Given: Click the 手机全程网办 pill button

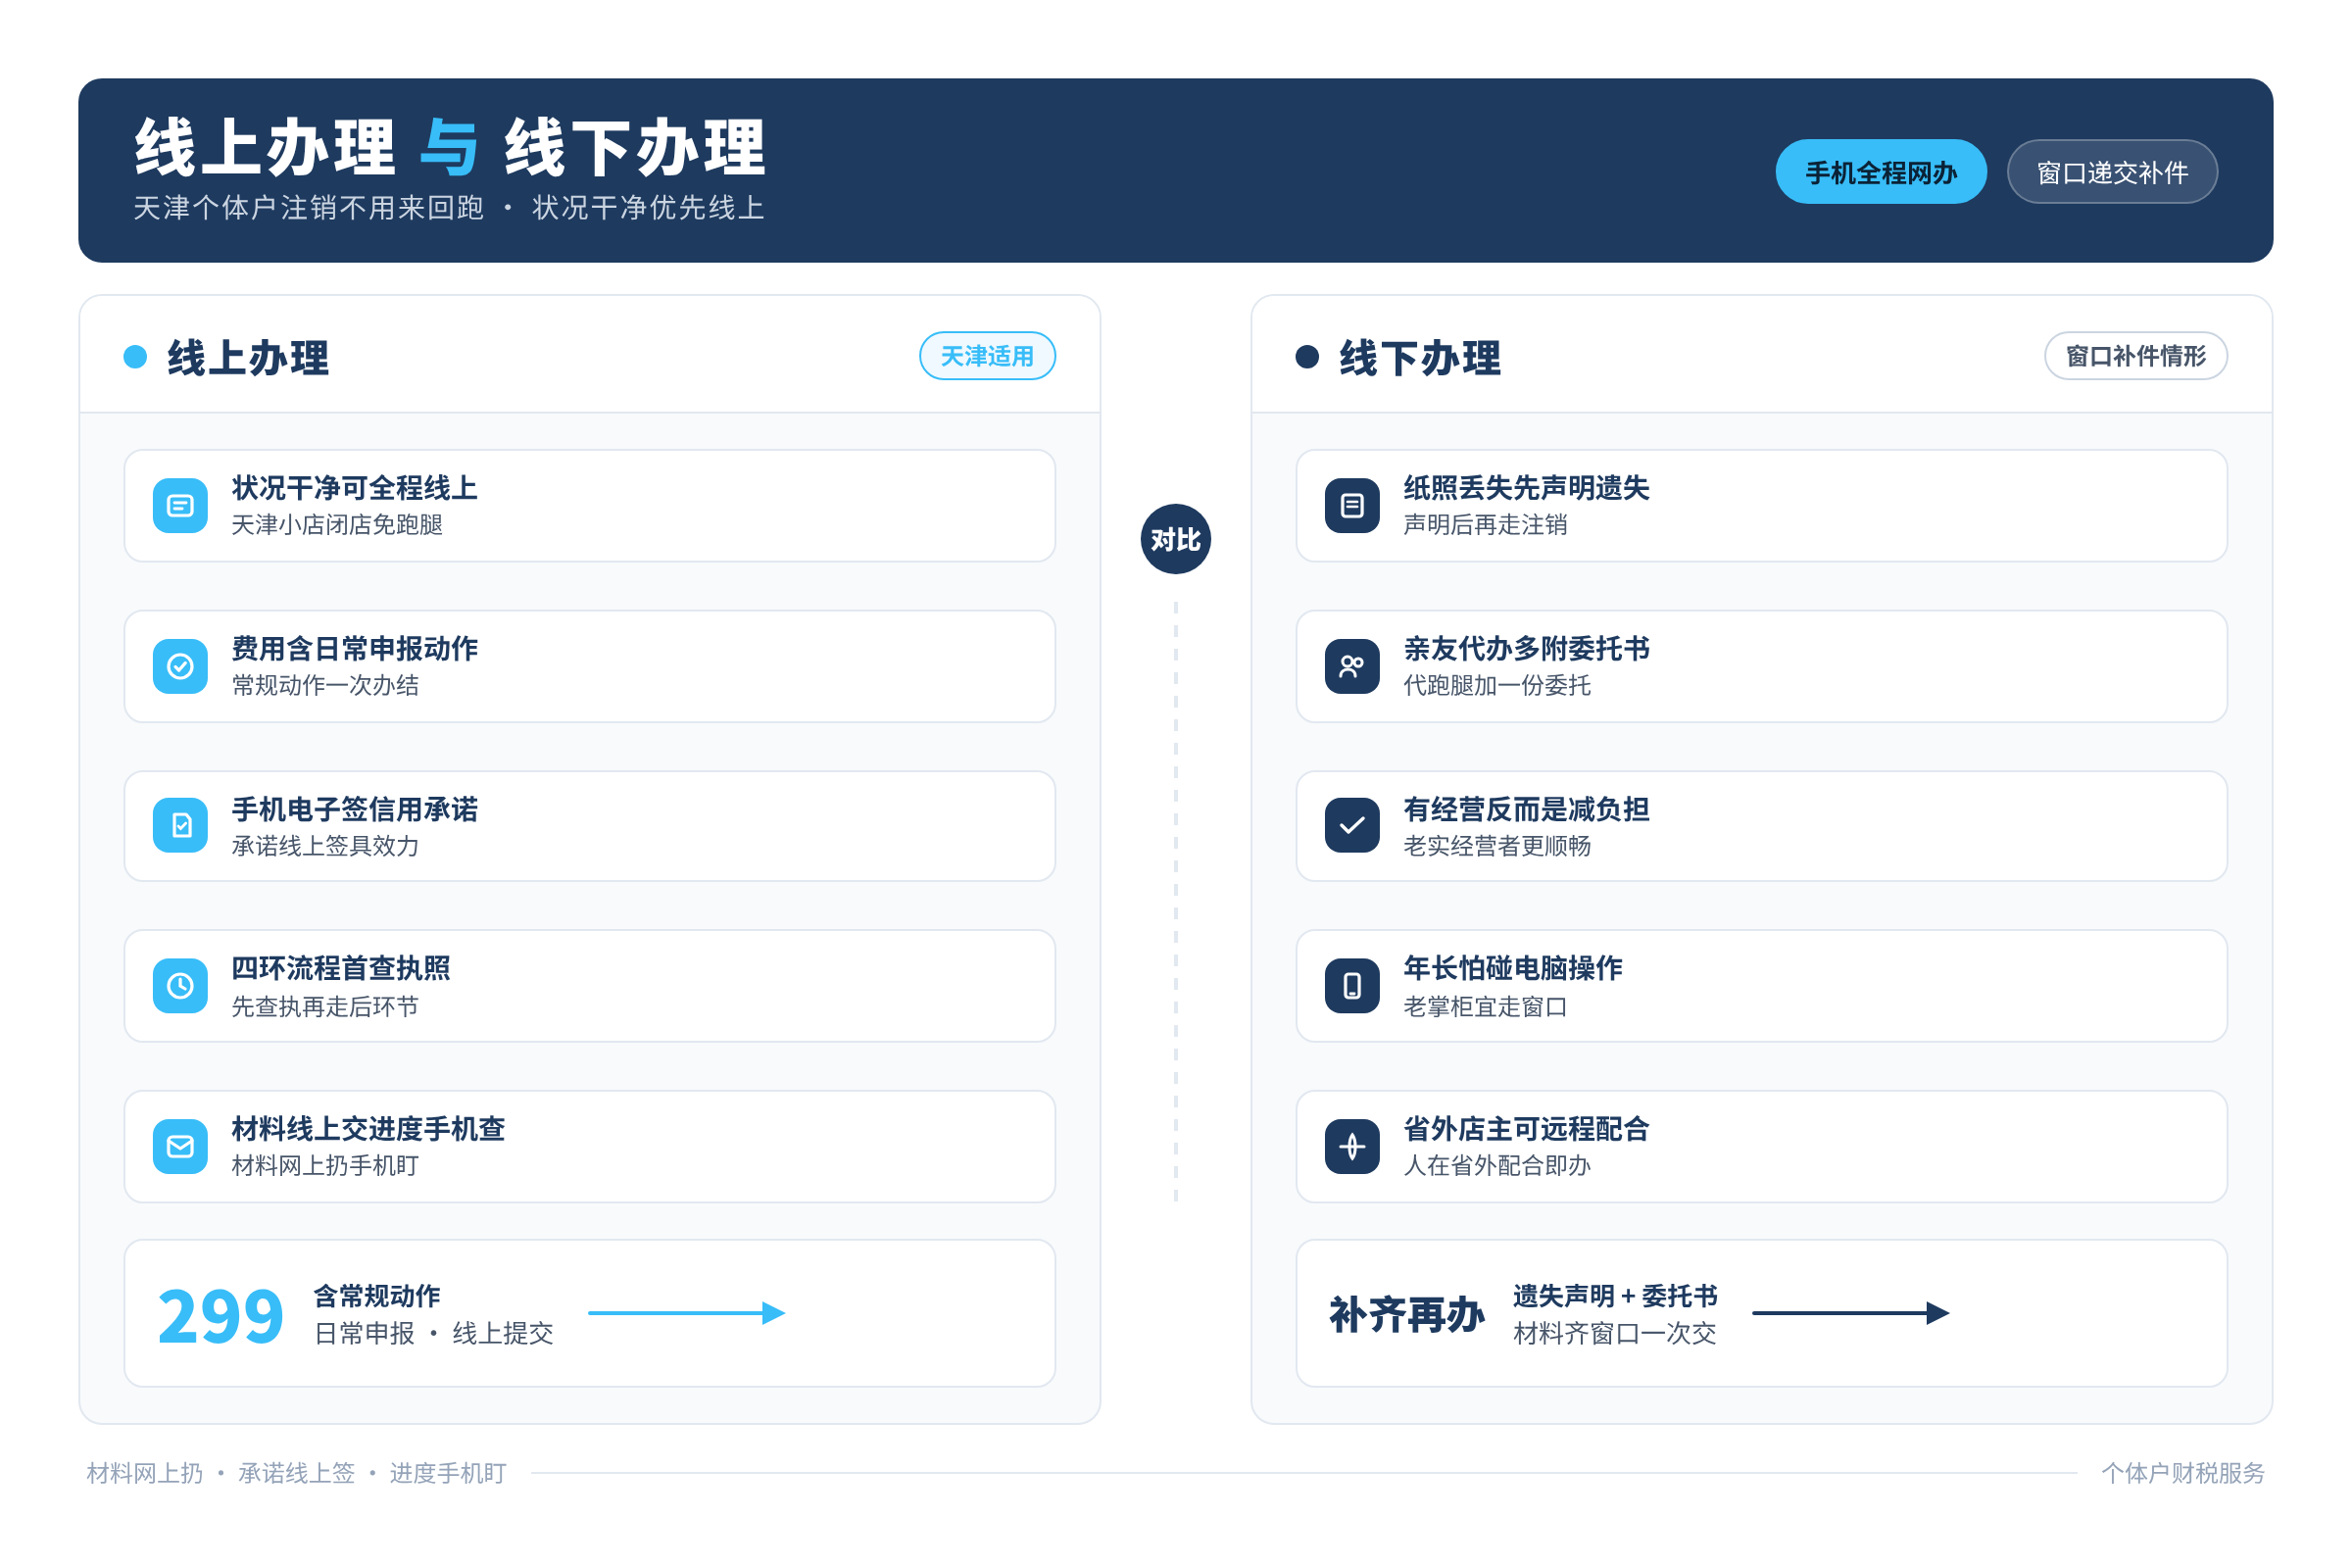Looking at the screenshot, I should (1880, 172).
